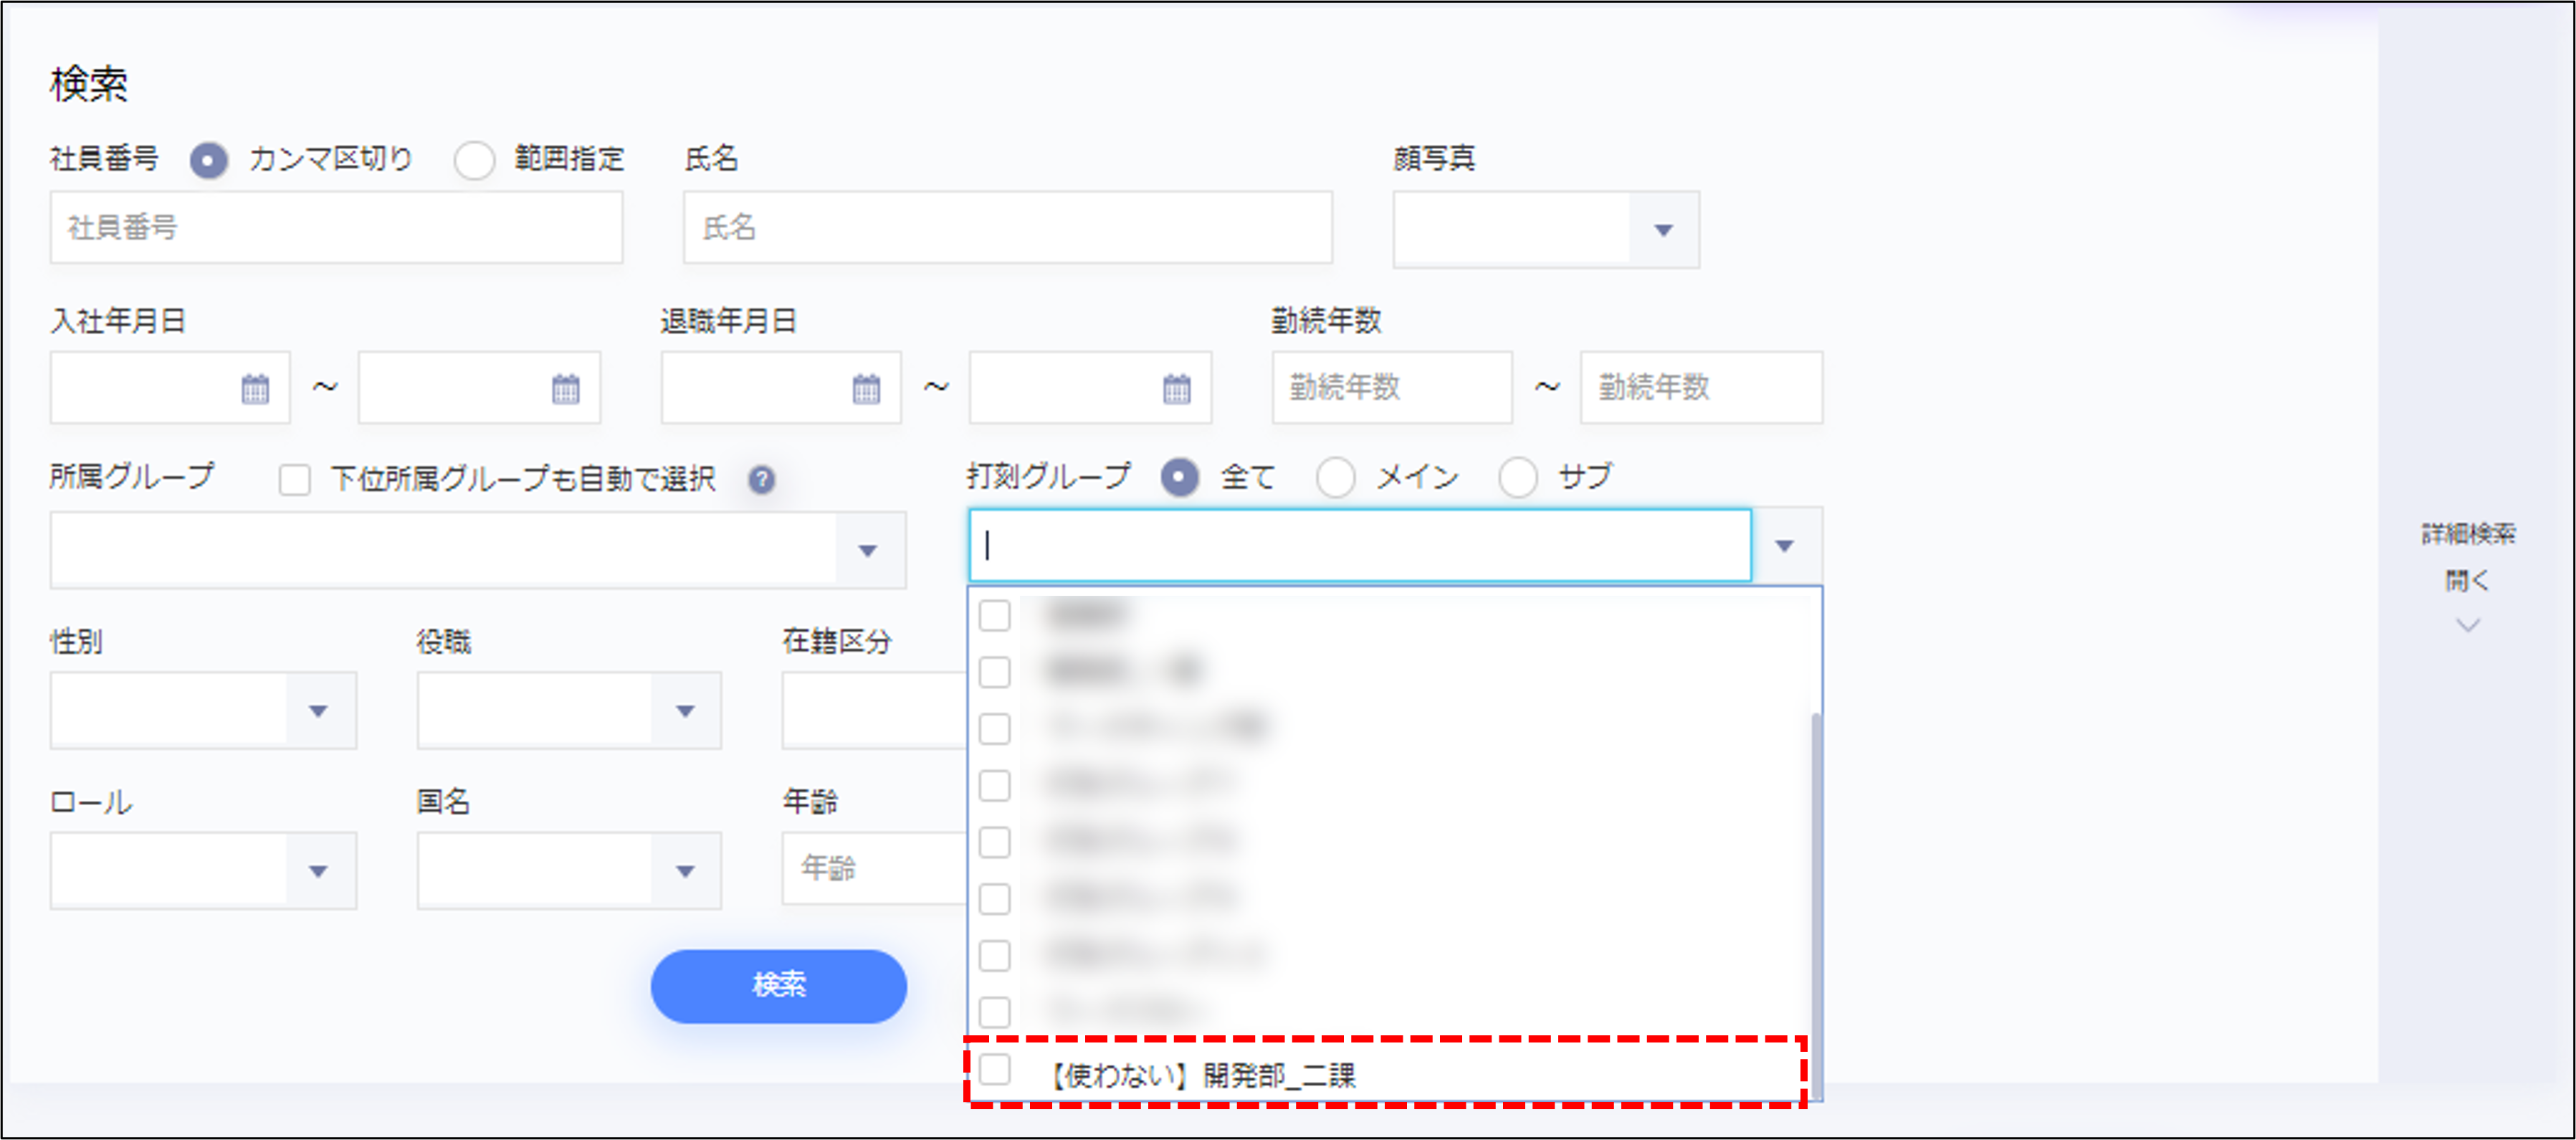Open the ロール dropdown
Screen dimensions: 2576x1140
(318, 871)
